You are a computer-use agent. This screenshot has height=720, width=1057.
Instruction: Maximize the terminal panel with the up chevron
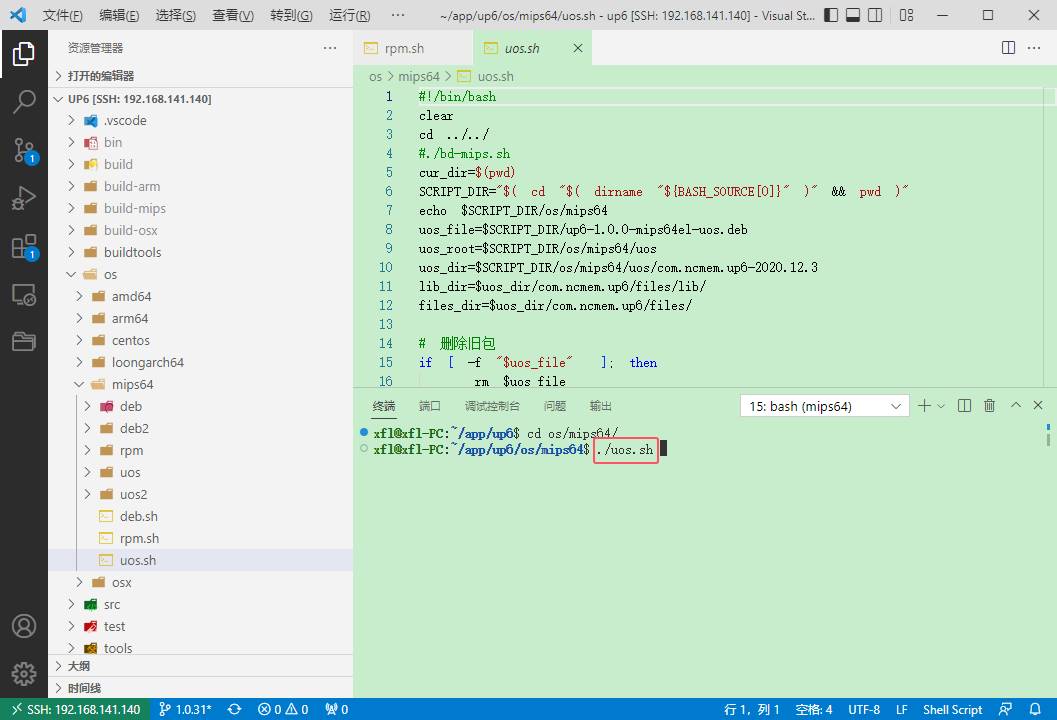pyautogui.click(x=1015, y=406)
